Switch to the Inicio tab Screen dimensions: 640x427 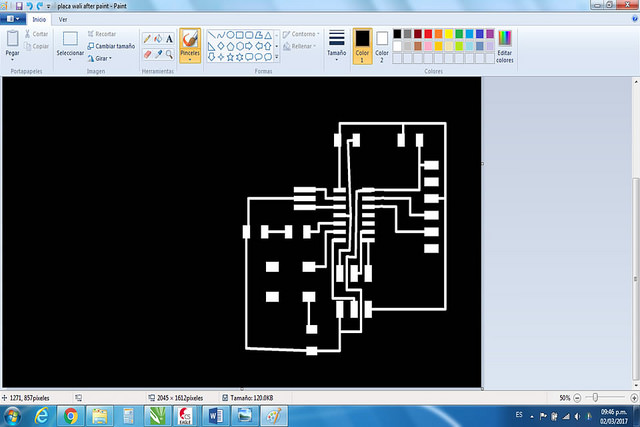click(39, 19)
